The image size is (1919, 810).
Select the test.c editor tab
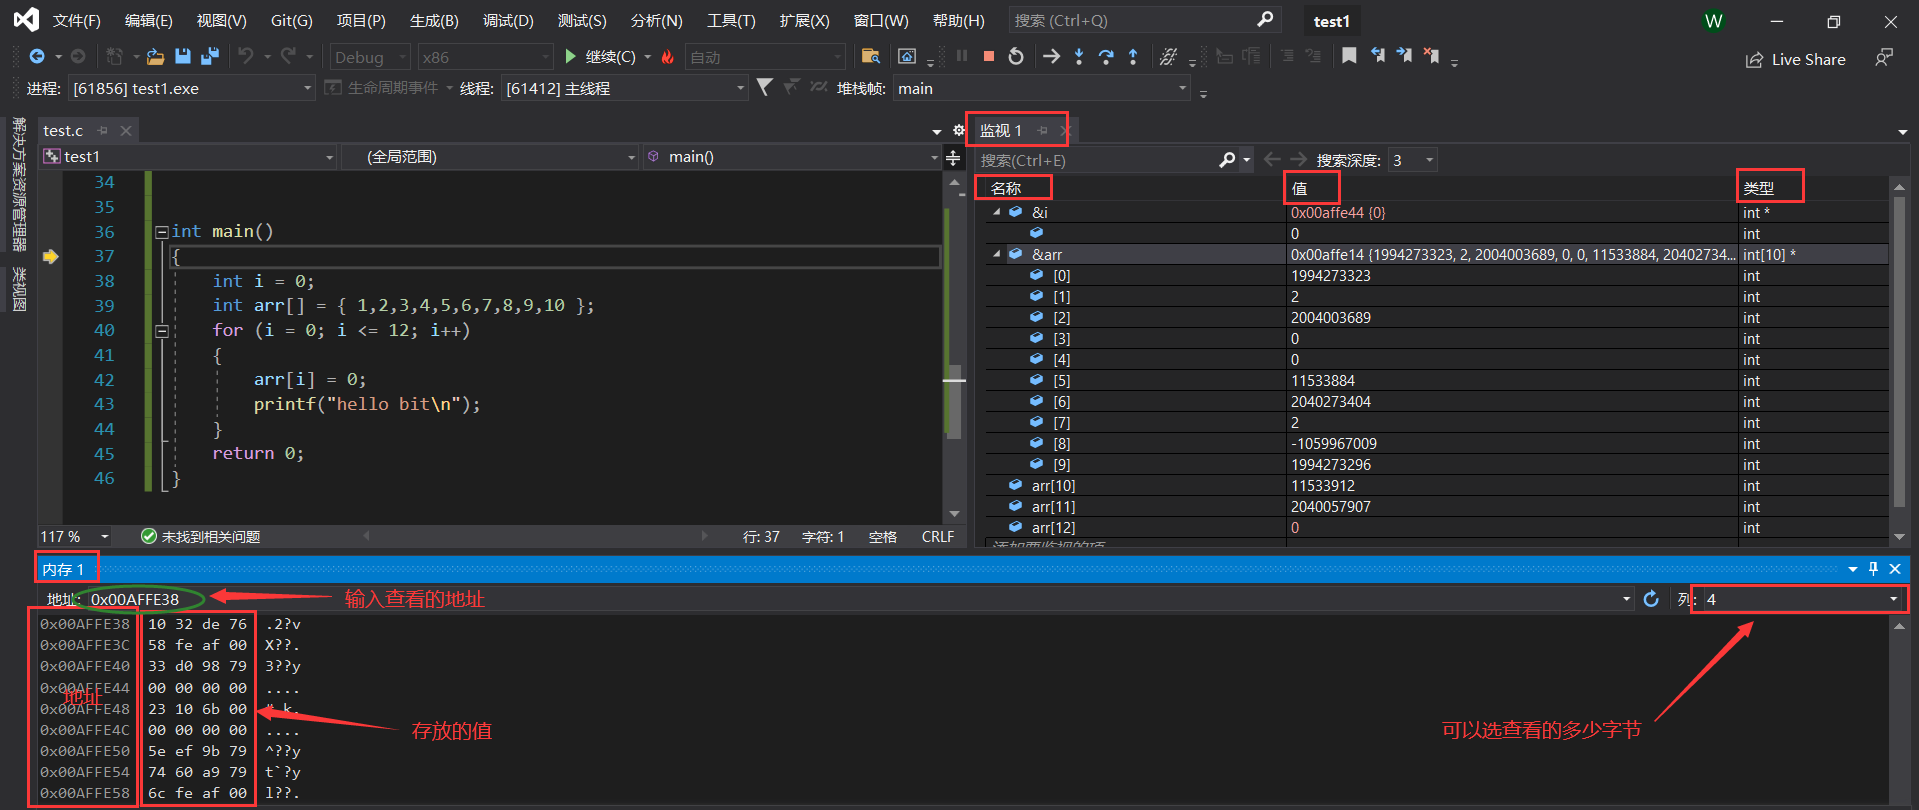pyautogui.click(x=64, y=131)
